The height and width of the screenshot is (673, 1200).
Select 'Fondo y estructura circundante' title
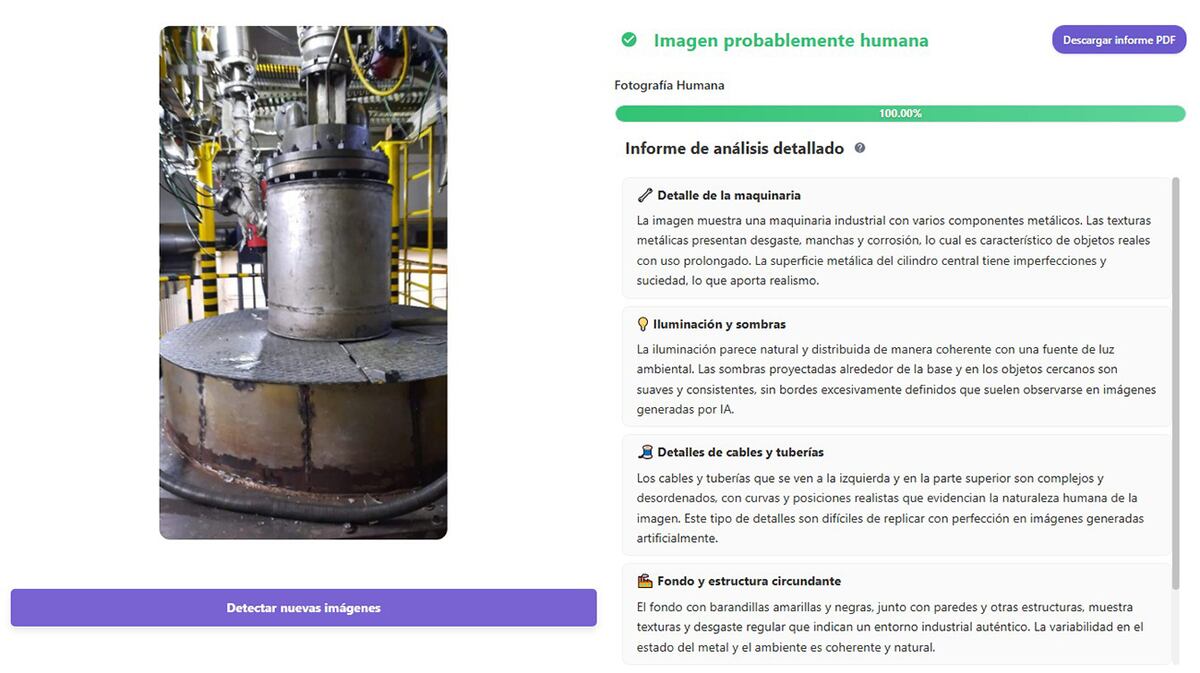pos(749,581)
